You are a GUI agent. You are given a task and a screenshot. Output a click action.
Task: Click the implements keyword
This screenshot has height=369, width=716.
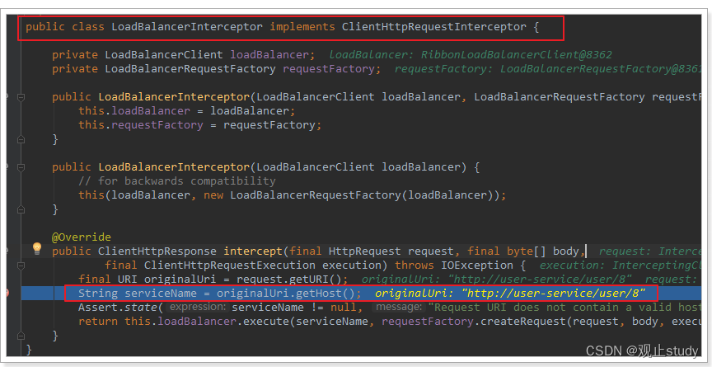pyautogui.click(x=302, y=27)
